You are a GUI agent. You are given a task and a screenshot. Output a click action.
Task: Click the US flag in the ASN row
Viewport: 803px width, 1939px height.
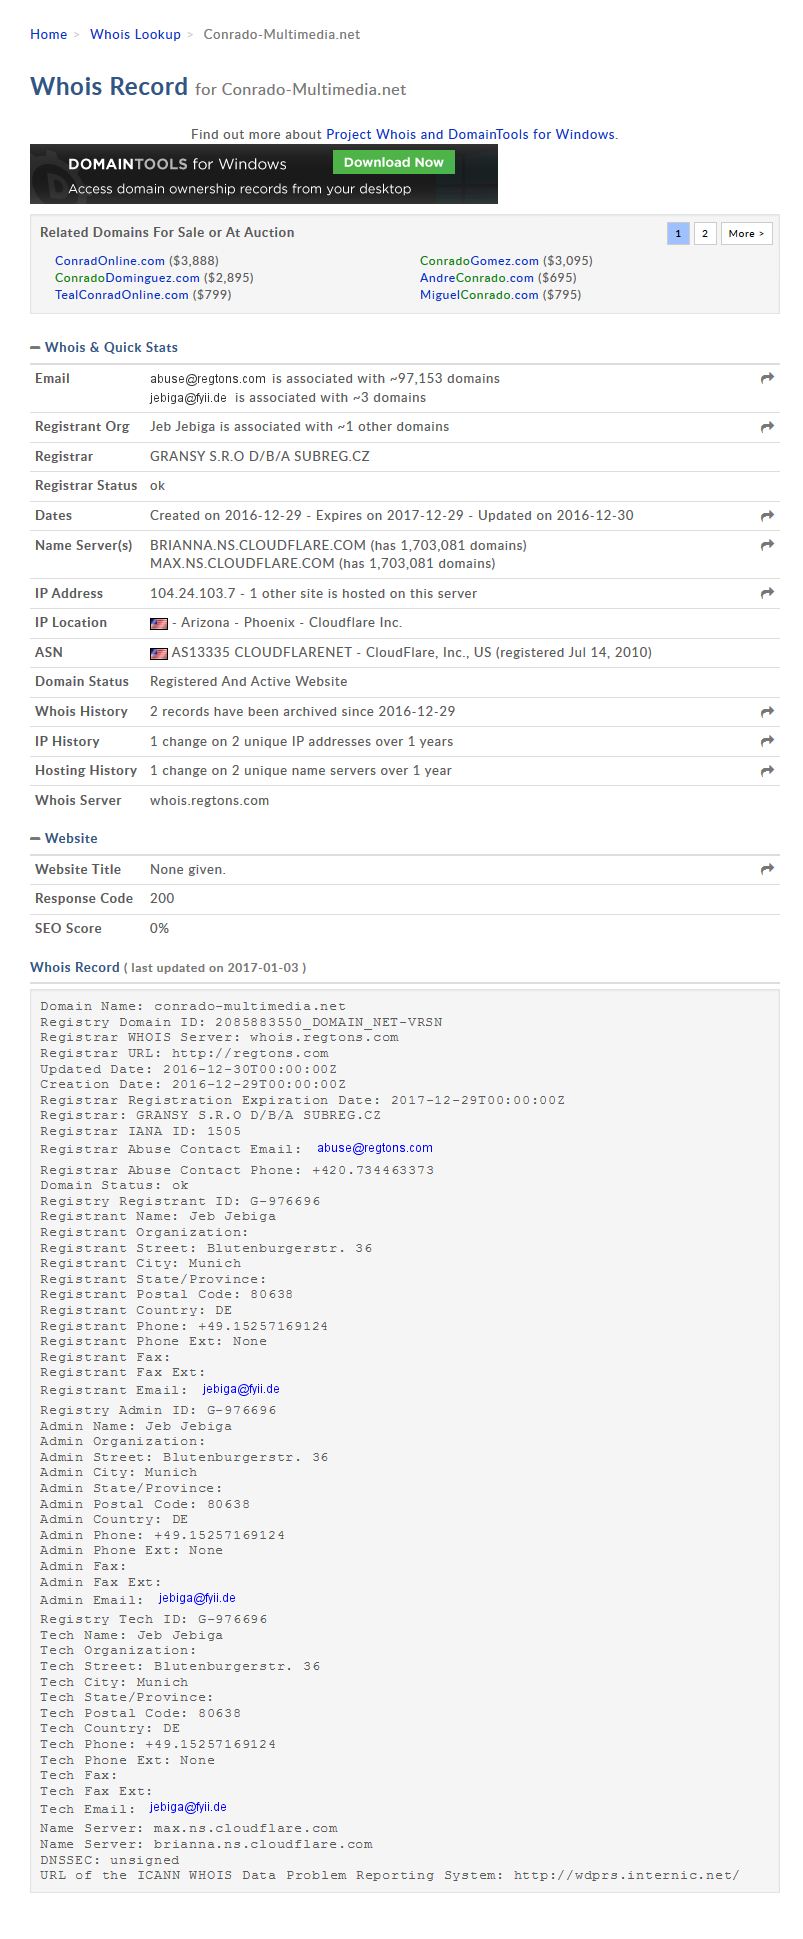(159, 653)
